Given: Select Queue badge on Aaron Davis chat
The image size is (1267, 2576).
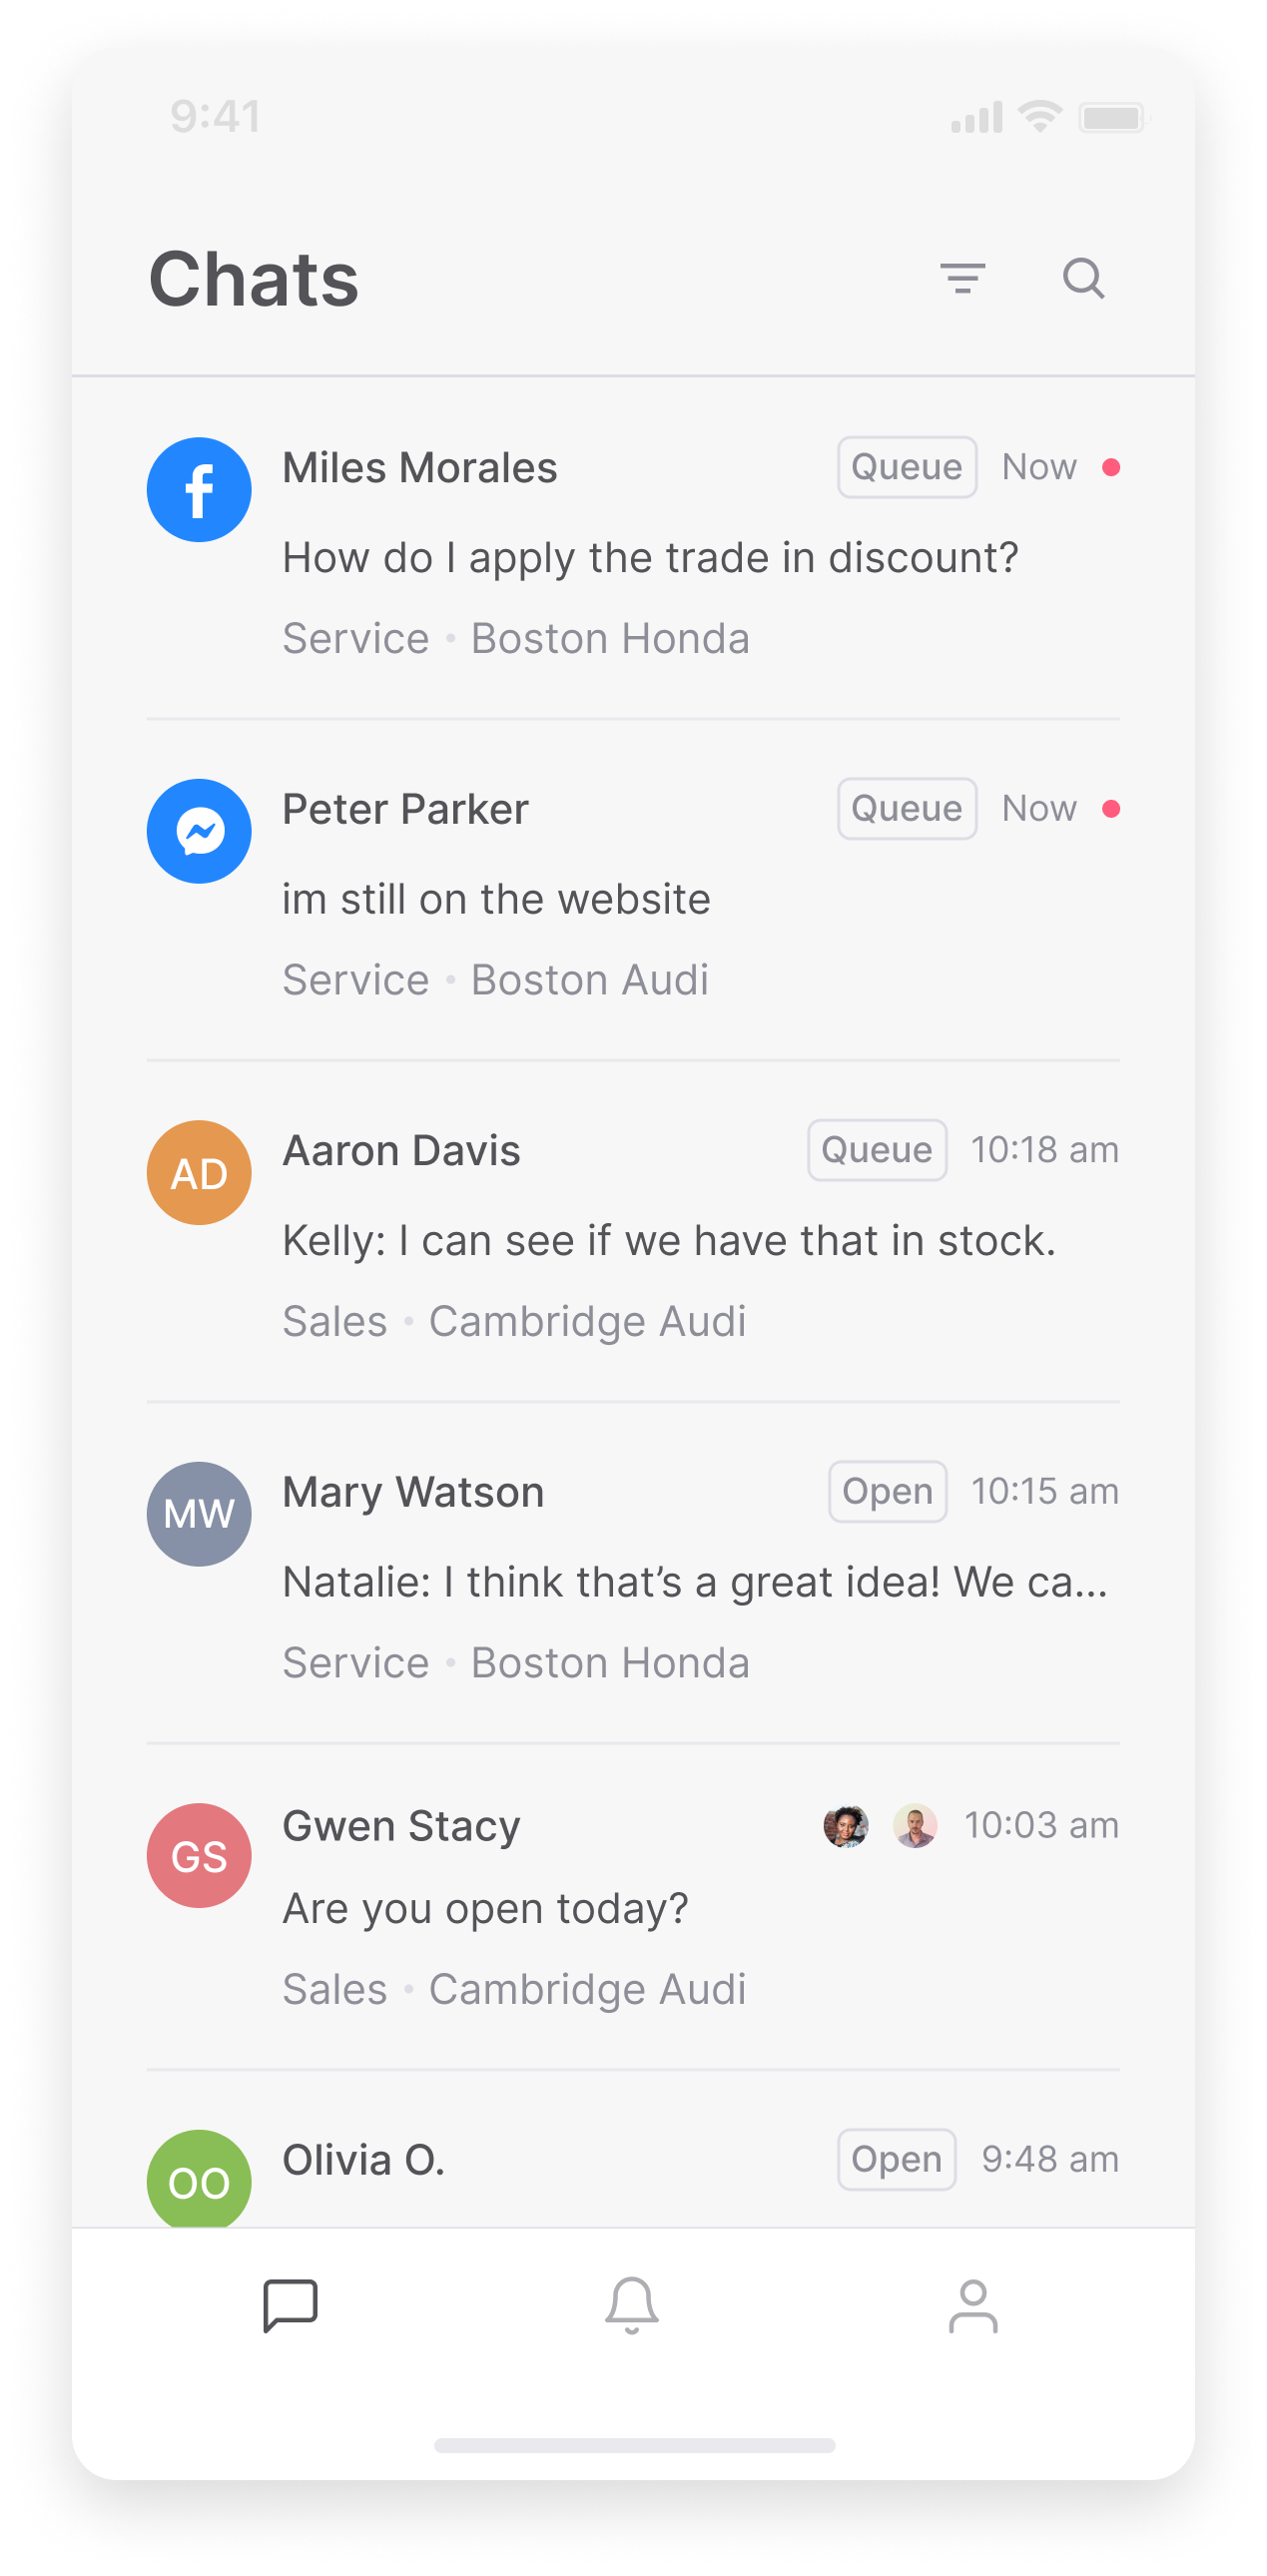Looking at the screenshot, I should pyautogui.click(x=877, y=1150).
